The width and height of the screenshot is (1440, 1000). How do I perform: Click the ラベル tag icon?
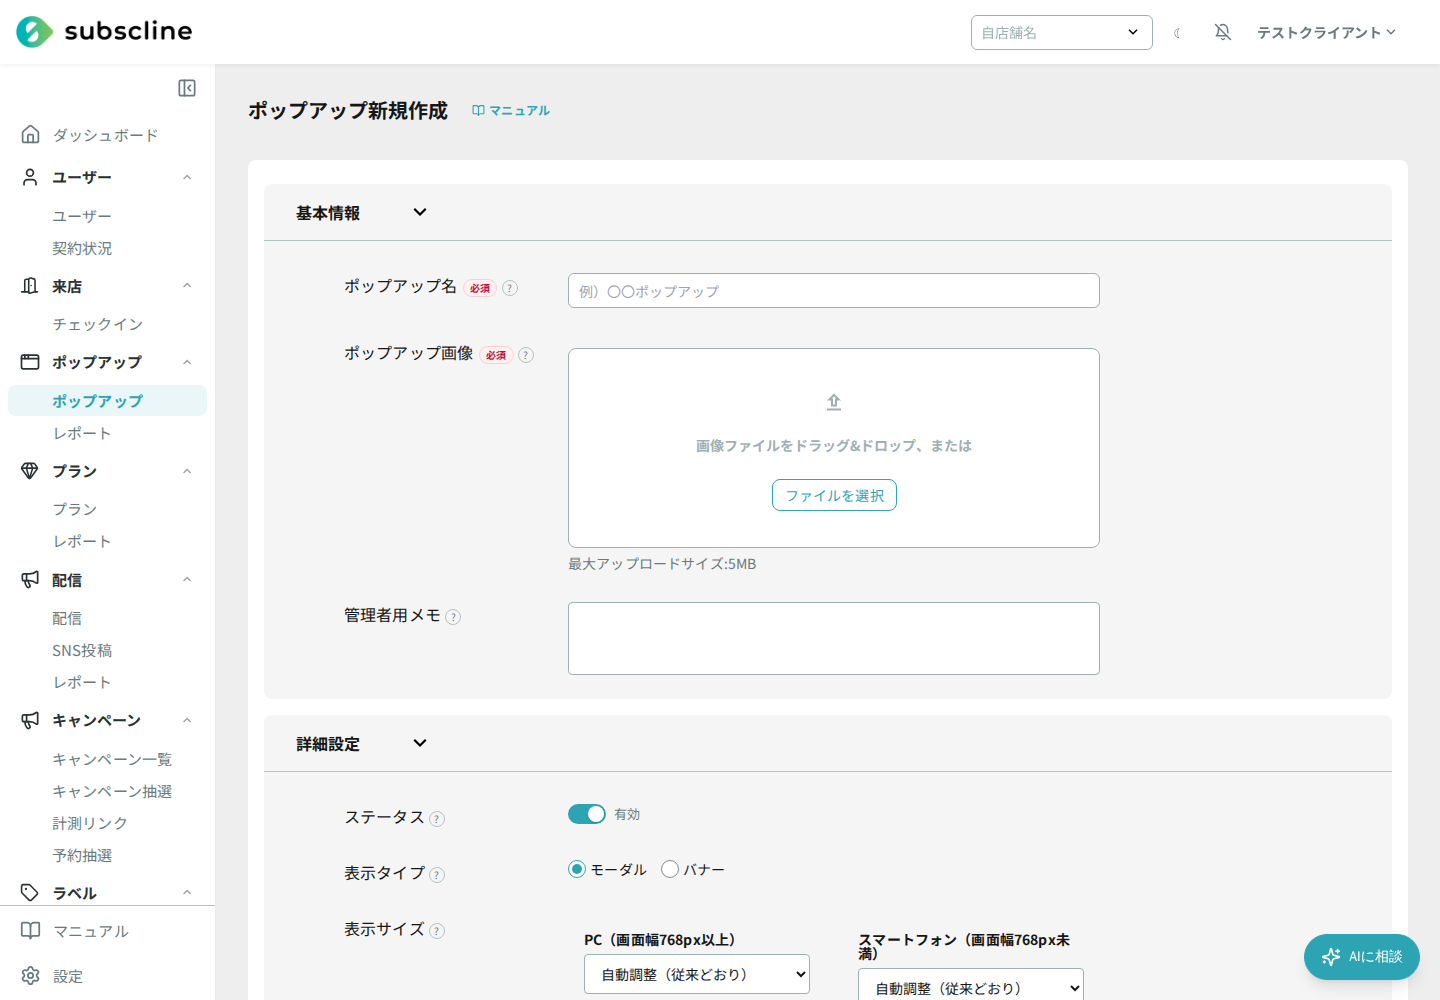point(30,892)
